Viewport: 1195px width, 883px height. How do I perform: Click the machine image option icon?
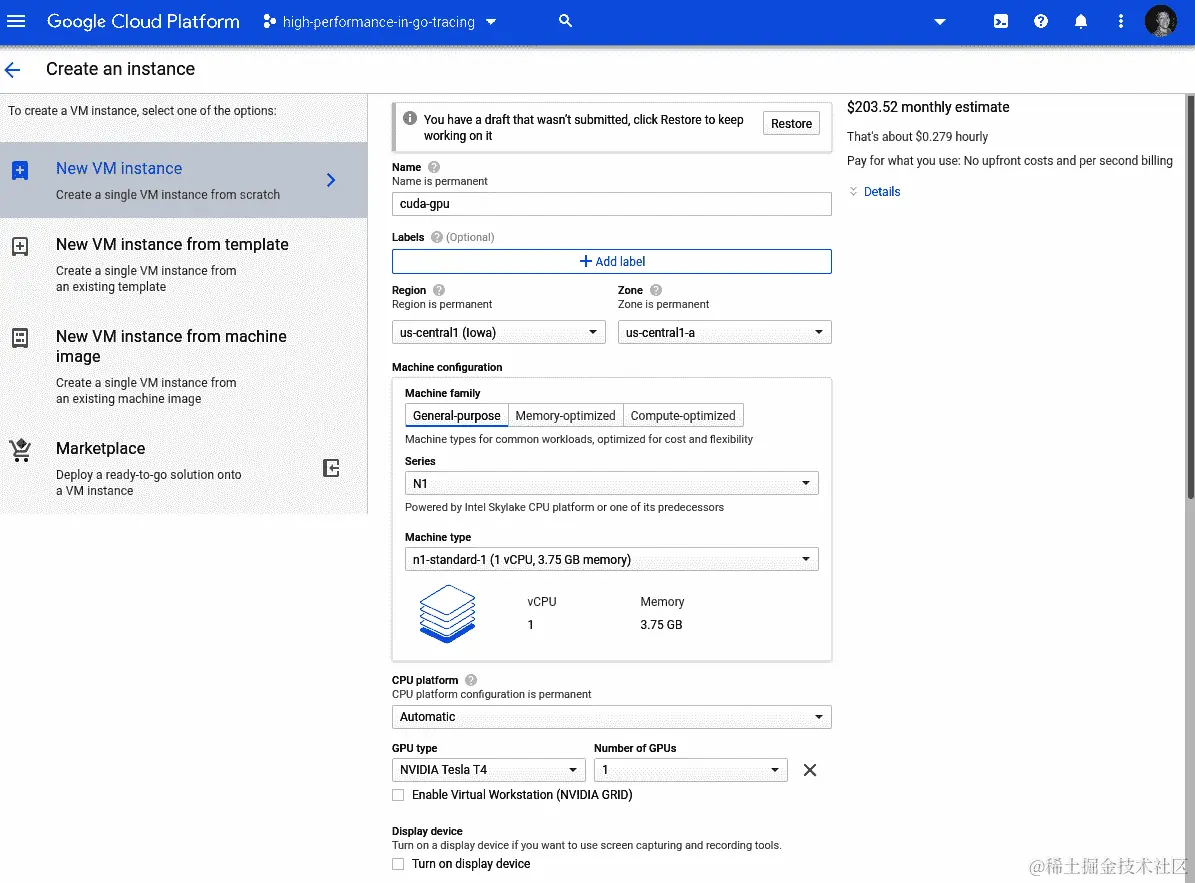21,338
